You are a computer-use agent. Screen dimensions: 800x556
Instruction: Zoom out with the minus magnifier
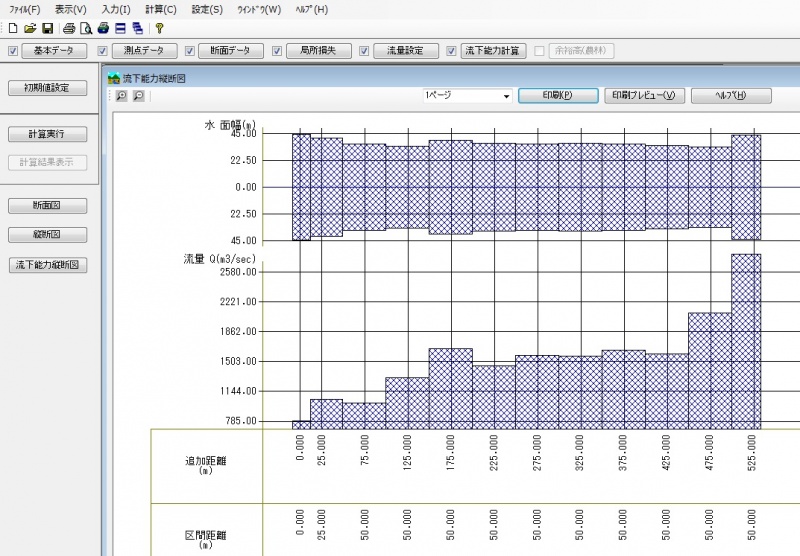(x=139, y=95)
